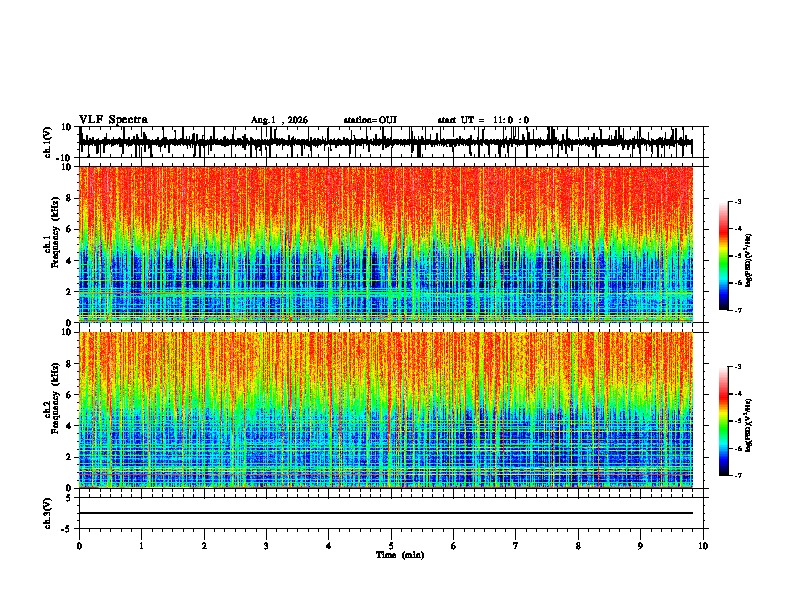The image size is (792, 612).
Task: Click the "3" tick on the time axis
Action: pos(266,546)
